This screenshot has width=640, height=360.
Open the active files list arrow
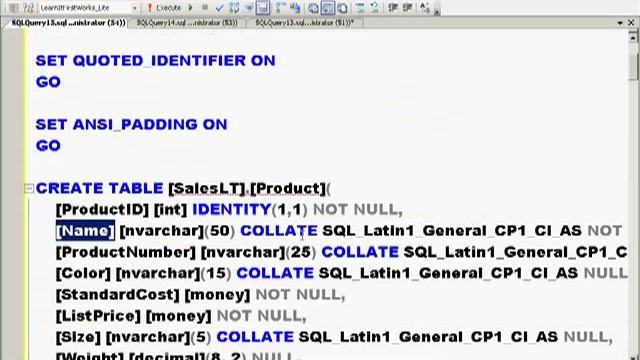coord(620,23)
